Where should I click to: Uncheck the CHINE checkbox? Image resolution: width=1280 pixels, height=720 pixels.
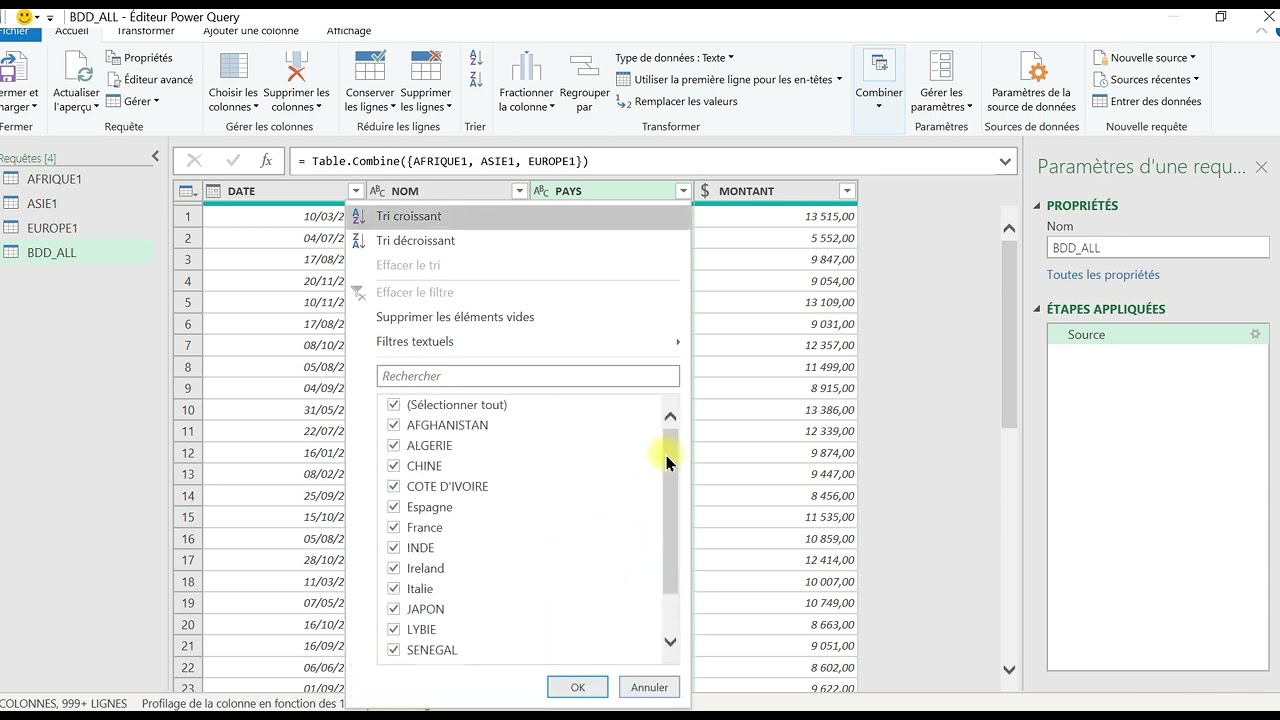394,466
